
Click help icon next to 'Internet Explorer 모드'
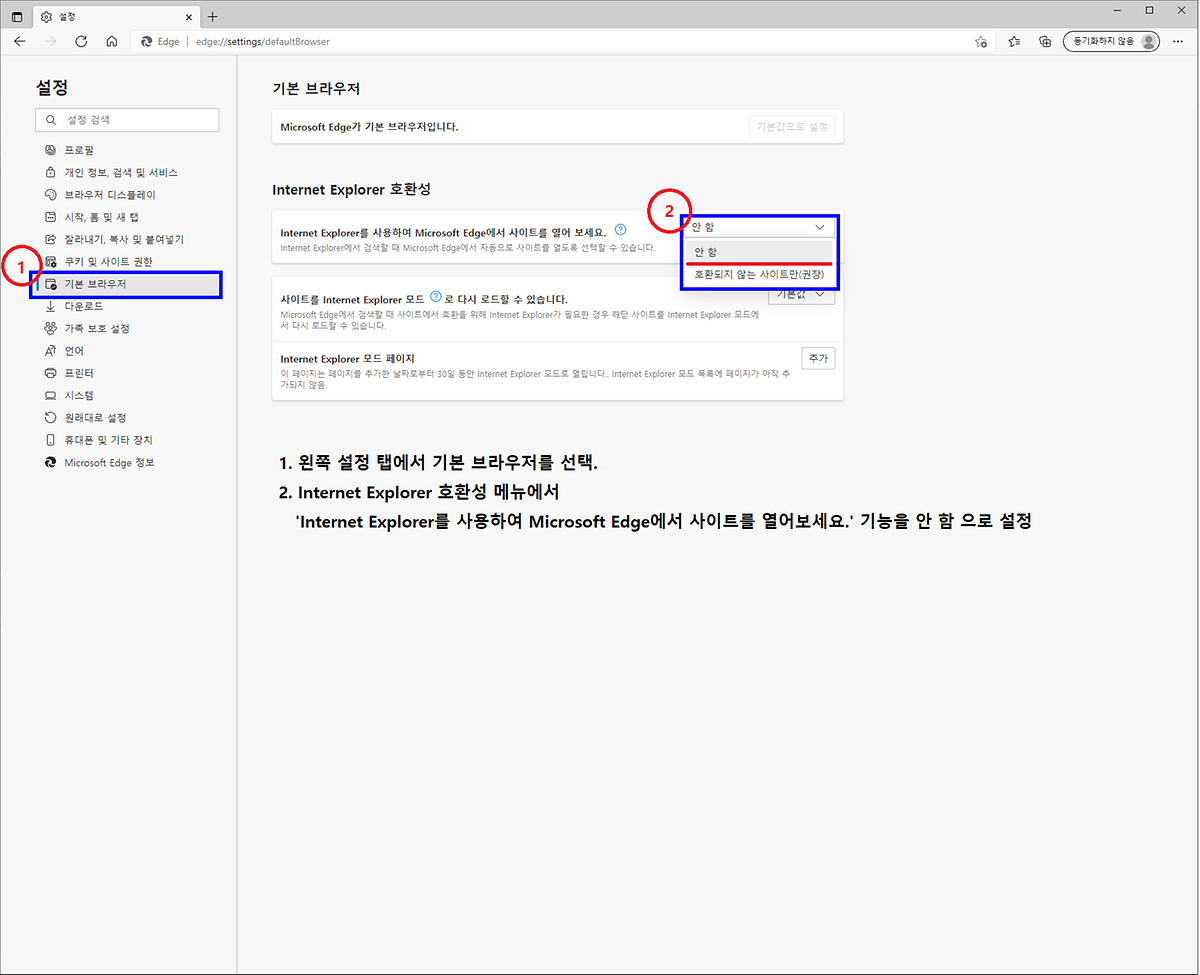pos(435,297)
